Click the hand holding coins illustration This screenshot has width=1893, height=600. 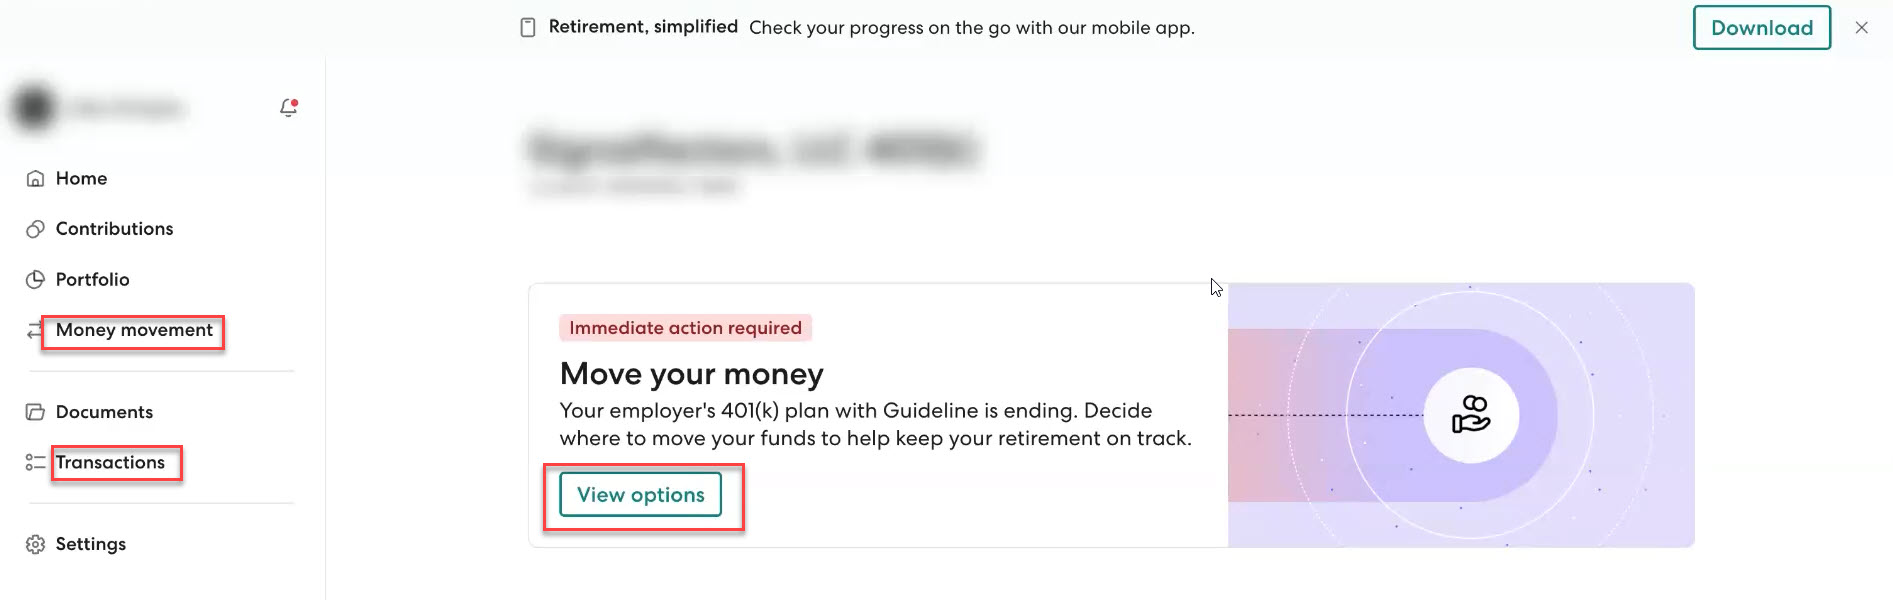point(1470,415)
